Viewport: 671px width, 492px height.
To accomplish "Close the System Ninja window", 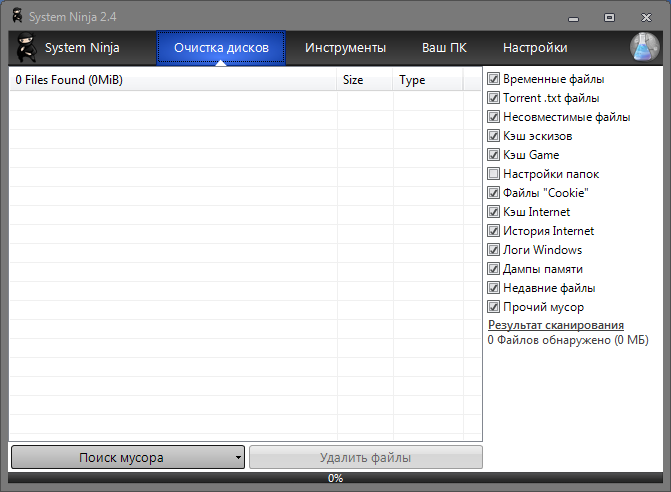I will click(x=646, y=18).
